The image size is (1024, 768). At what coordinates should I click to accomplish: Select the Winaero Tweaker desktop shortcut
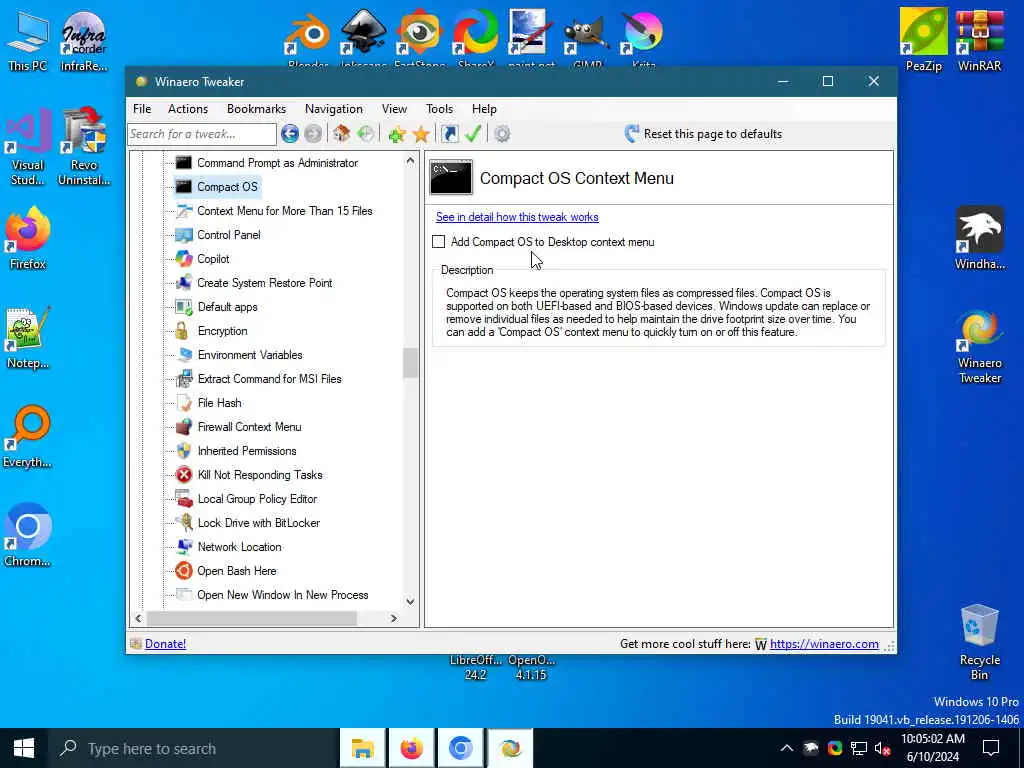pos(980,346)
